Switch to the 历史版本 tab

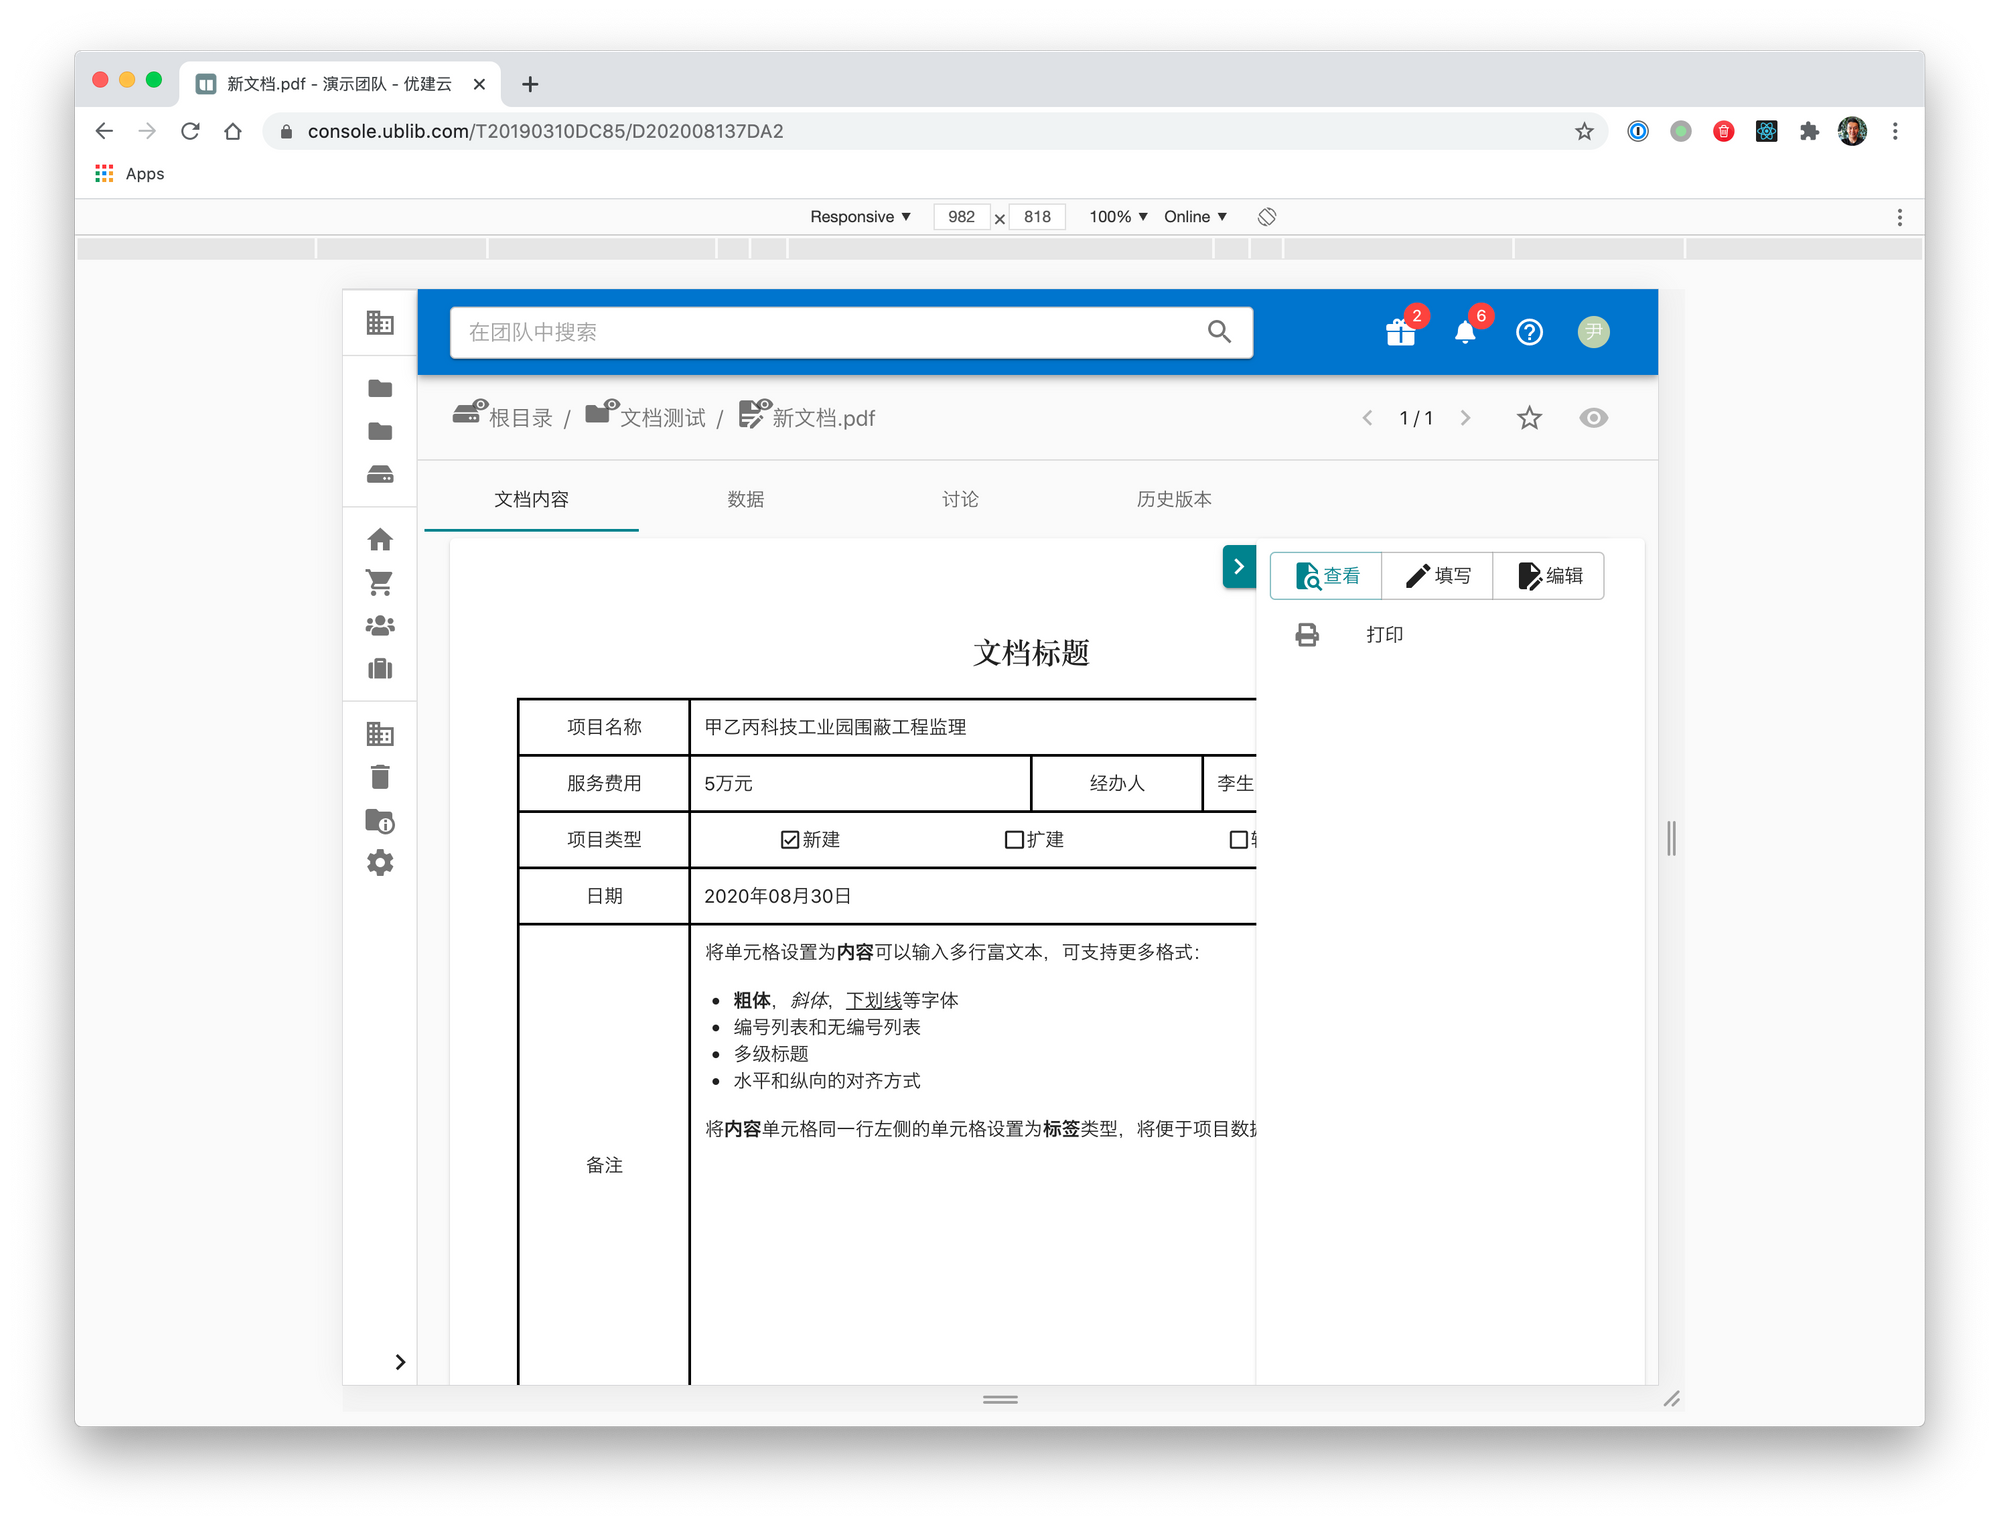pos(1174,499)
